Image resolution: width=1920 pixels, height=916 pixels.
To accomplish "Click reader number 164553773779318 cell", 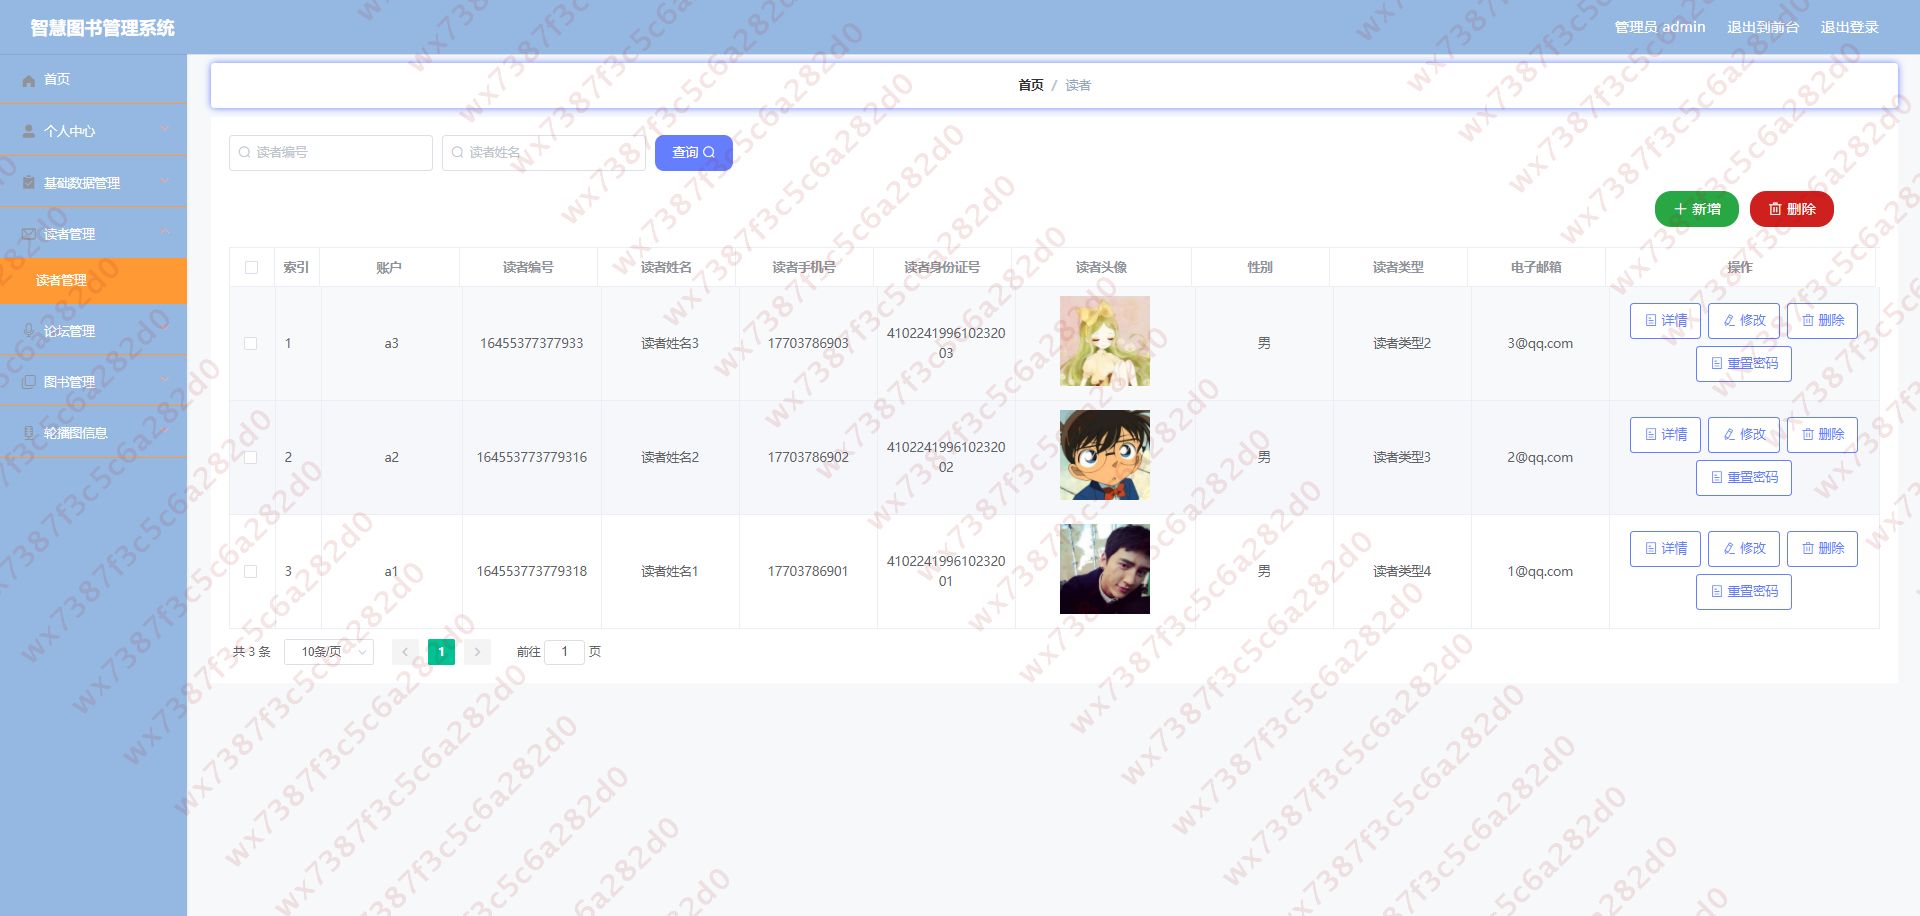I will click(x=532, y=571).
